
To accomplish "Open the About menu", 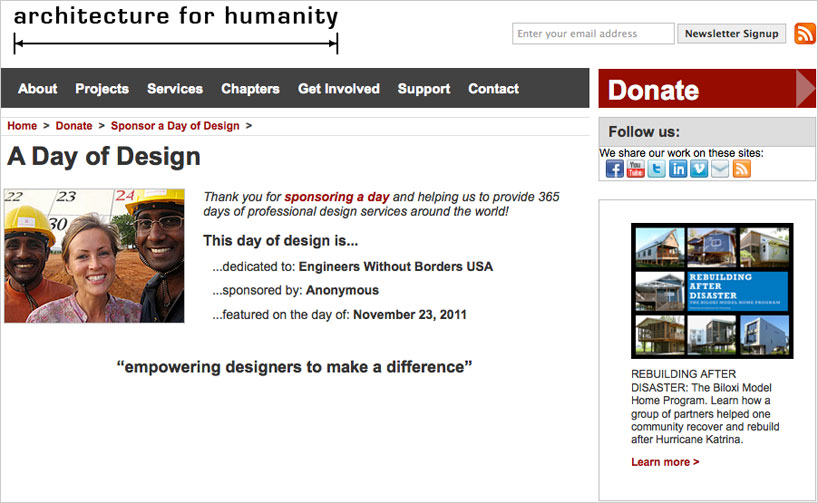I will pos(38,89).
